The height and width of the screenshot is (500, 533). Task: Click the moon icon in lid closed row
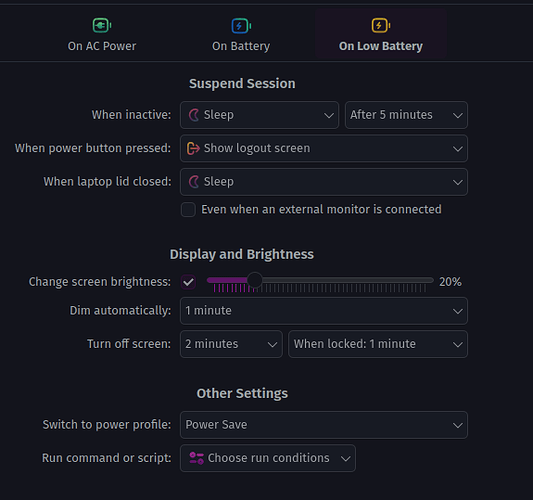(194, 182)
